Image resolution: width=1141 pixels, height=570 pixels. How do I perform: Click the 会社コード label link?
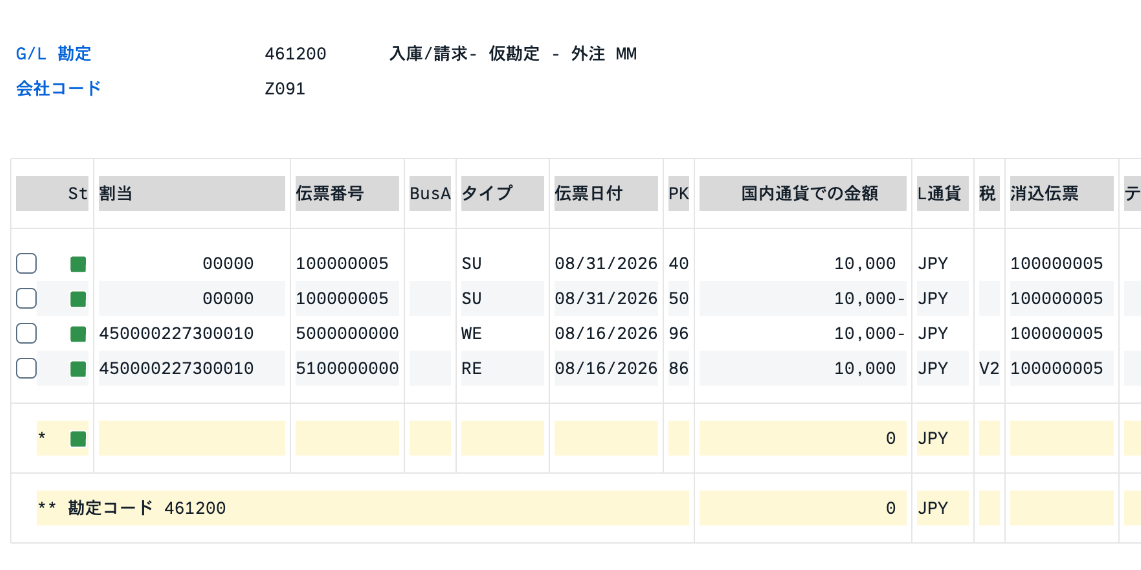59,89
